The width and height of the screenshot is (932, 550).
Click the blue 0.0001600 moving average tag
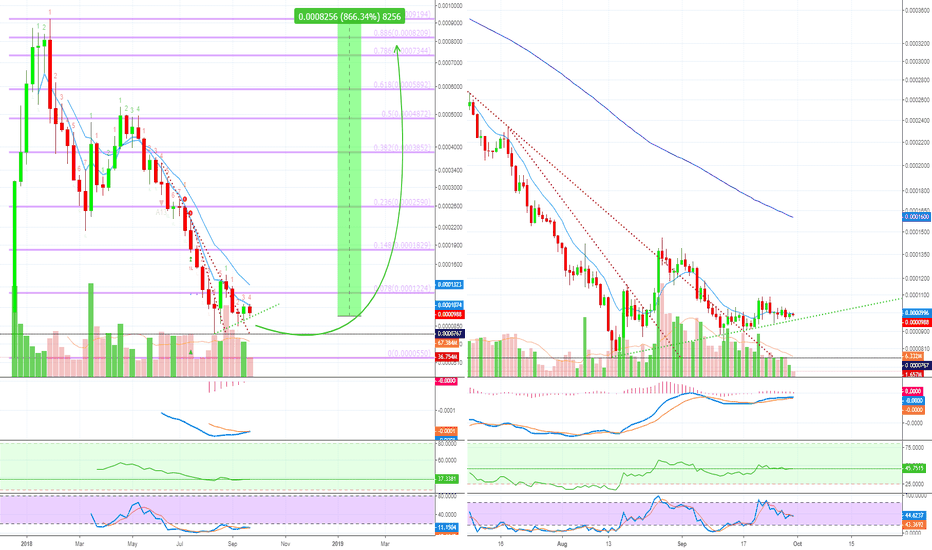click(x=916, y=217)
